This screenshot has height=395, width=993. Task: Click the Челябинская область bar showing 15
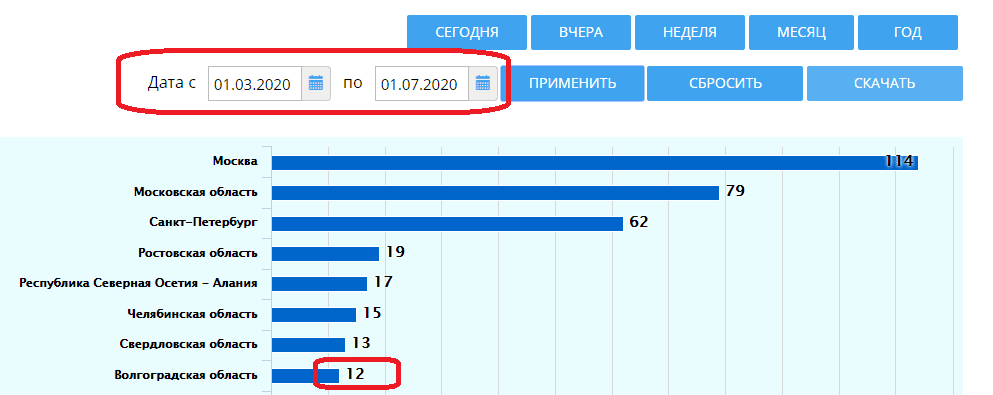pos(314,315)
